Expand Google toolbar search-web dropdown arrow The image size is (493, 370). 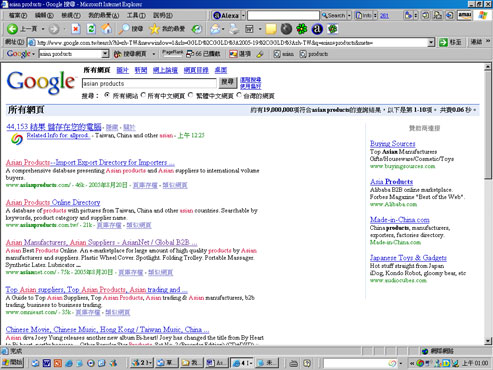coord(154,54)
